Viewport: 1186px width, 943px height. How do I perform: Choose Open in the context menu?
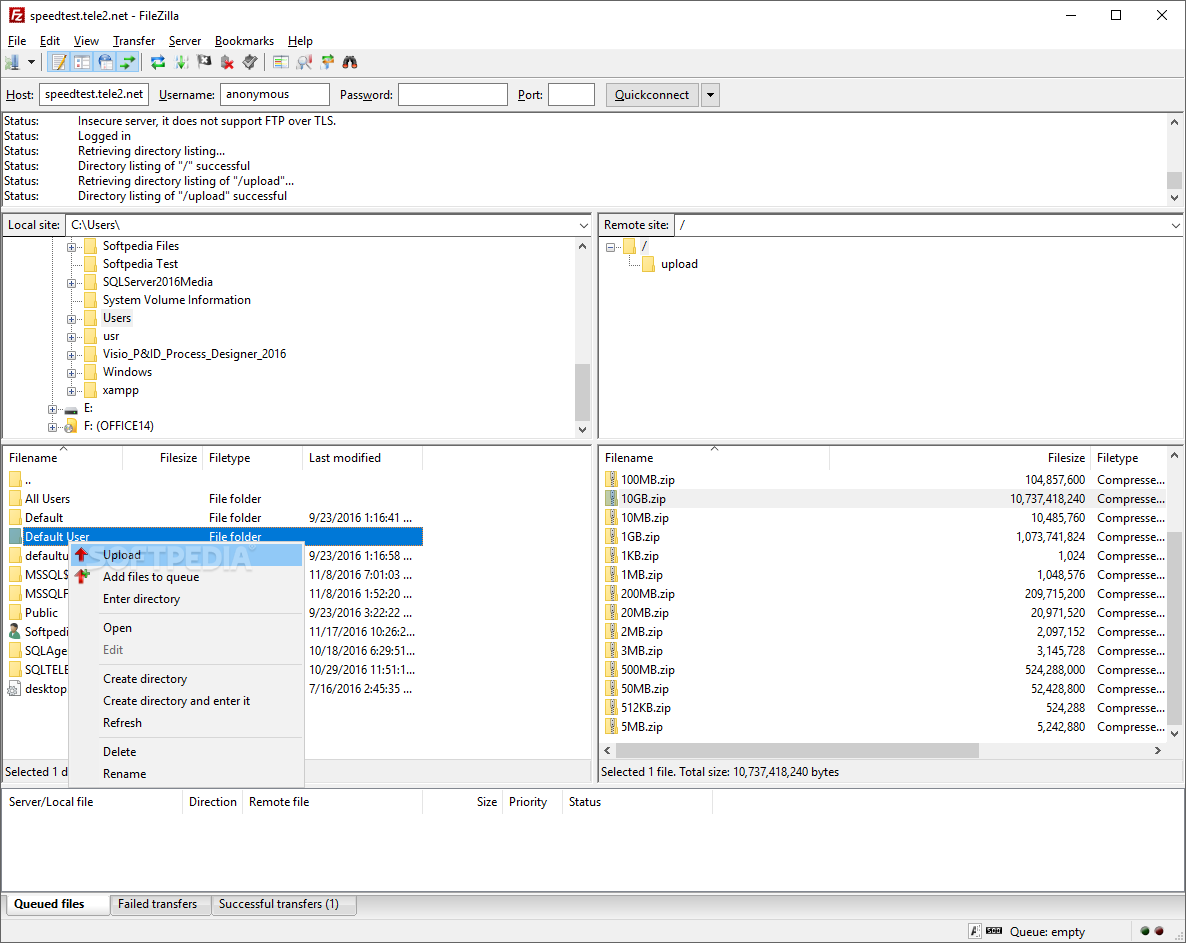187,628
